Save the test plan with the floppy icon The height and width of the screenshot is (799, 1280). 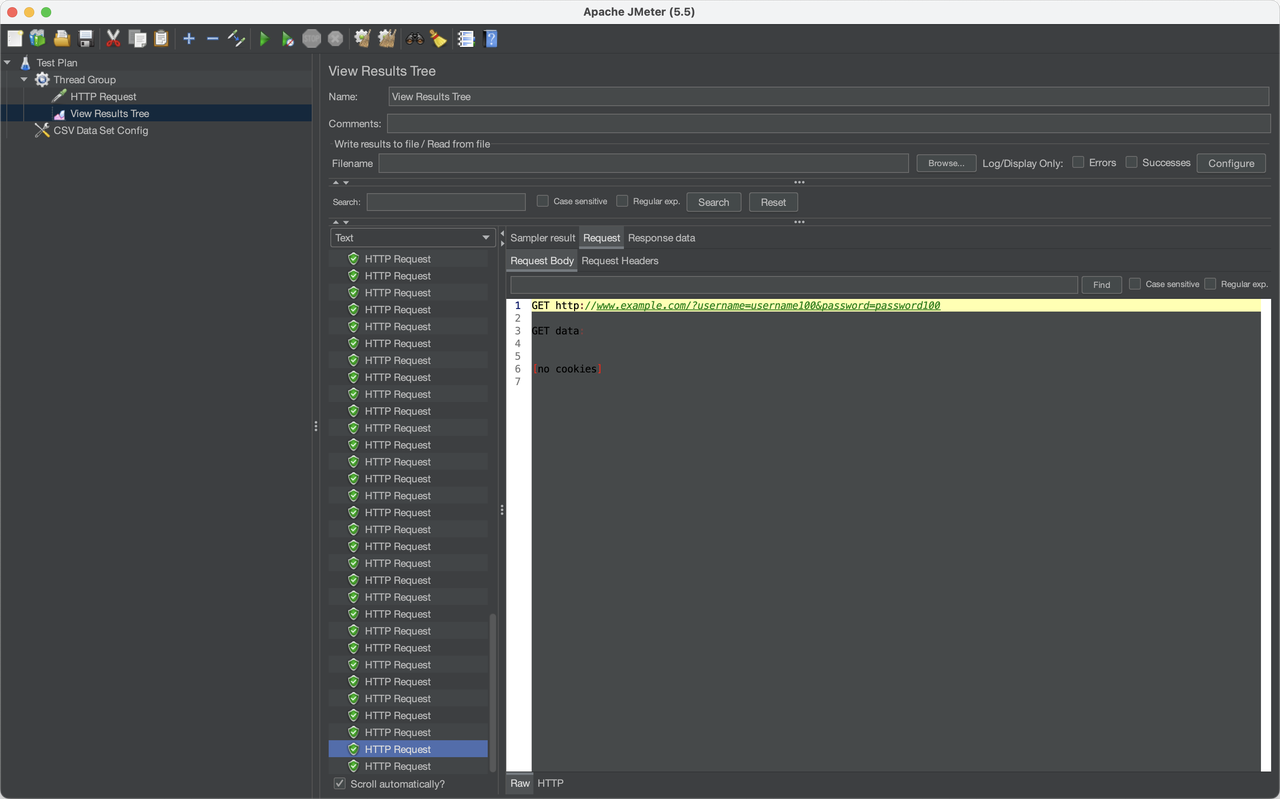(x=86, y=39)
